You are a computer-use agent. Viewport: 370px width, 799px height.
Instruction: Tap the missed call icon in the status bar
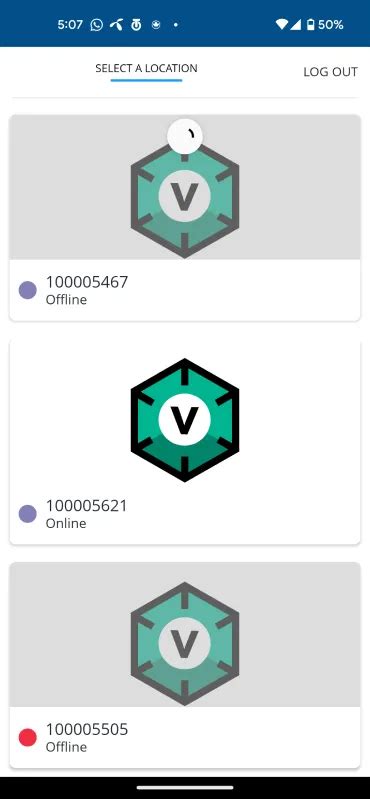(x=116, y=24)
